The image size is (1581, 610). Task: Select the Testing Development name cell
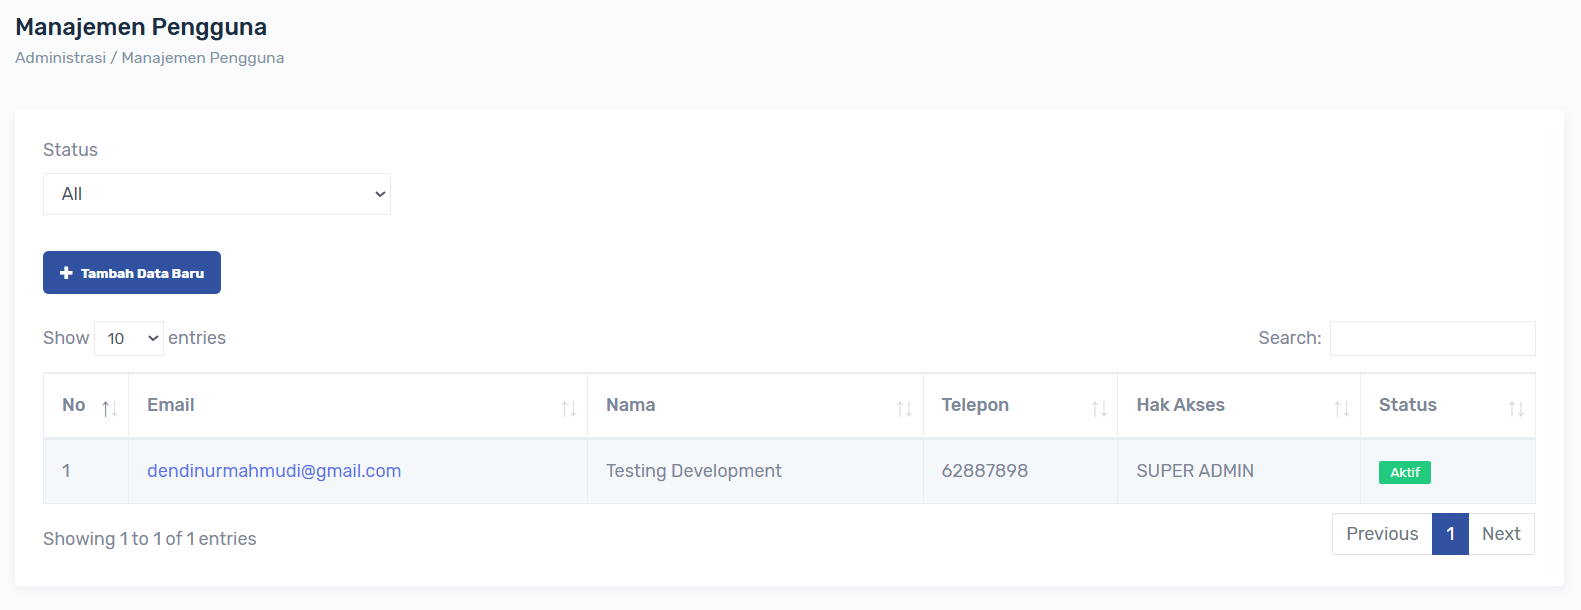694,471
